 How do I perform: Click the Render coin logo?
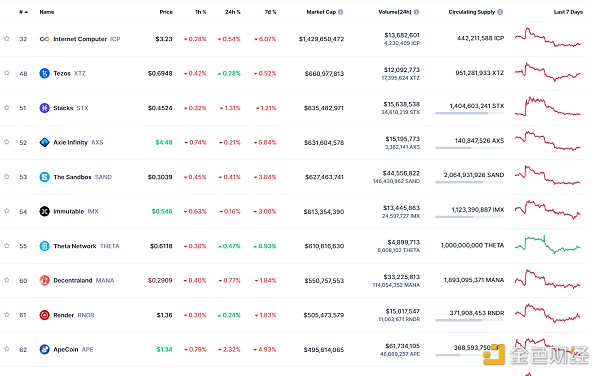44,315
